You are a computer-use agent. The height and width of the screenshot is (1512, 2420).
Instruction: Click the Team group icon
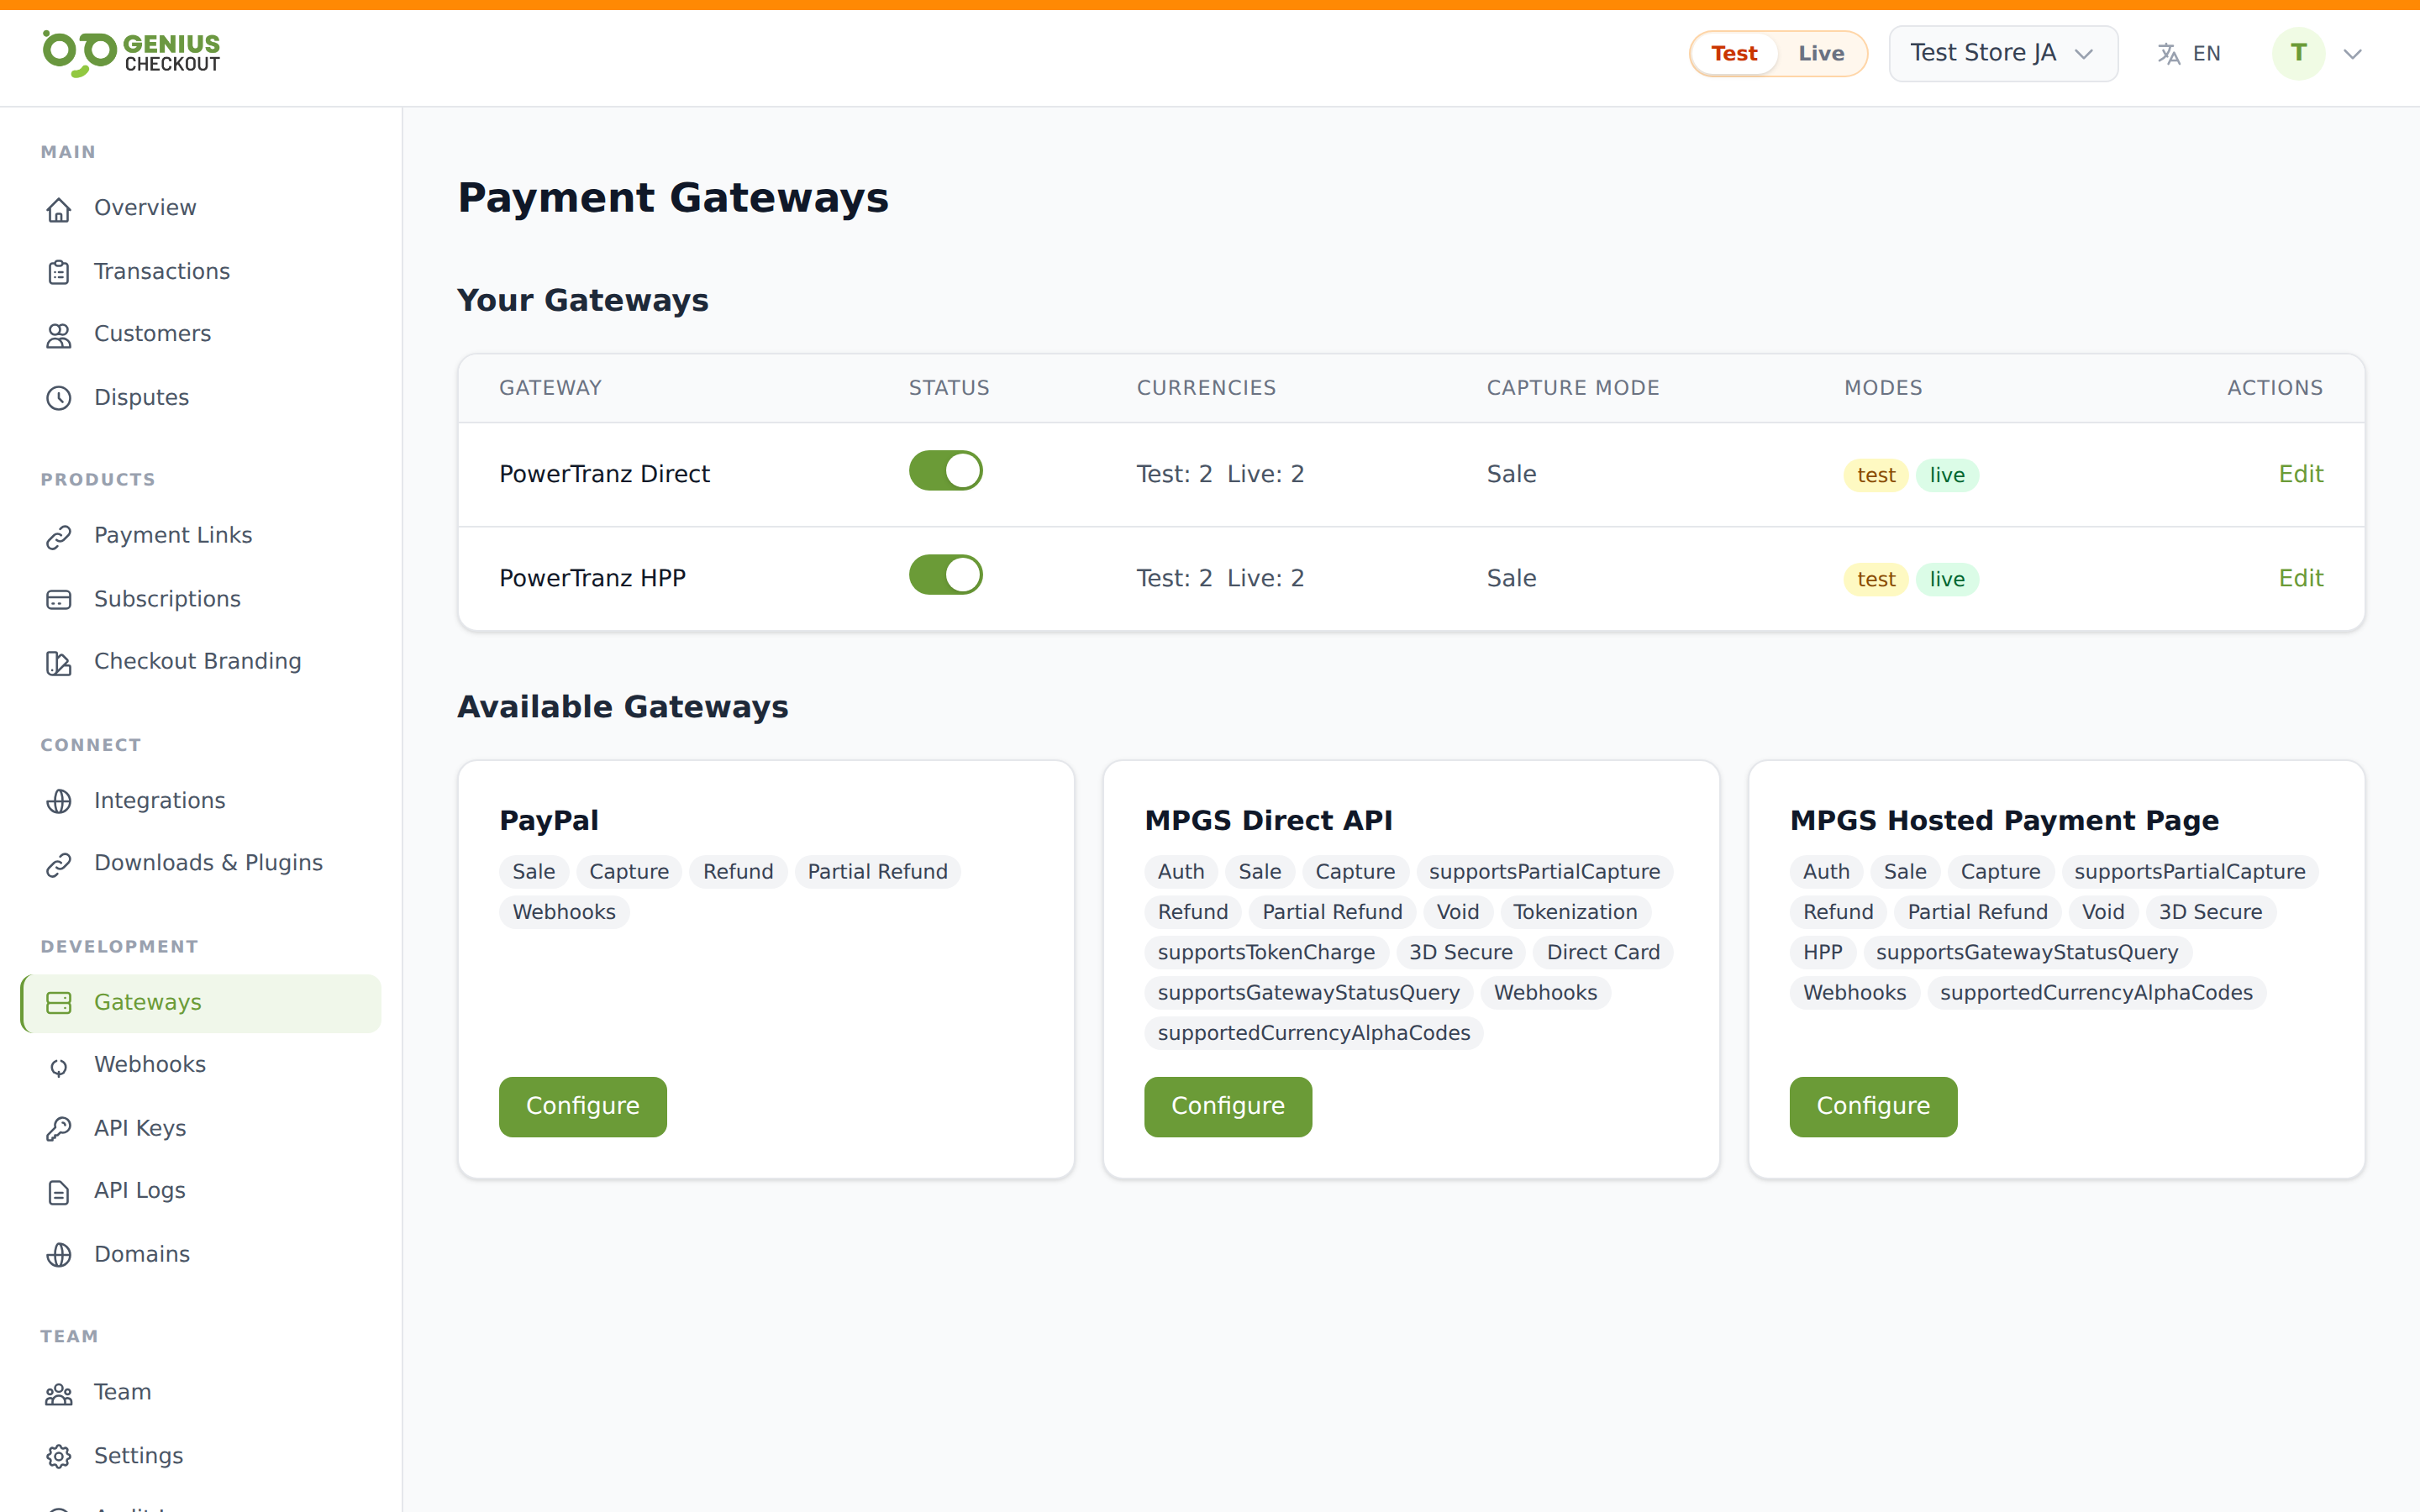coord(59,1394)
